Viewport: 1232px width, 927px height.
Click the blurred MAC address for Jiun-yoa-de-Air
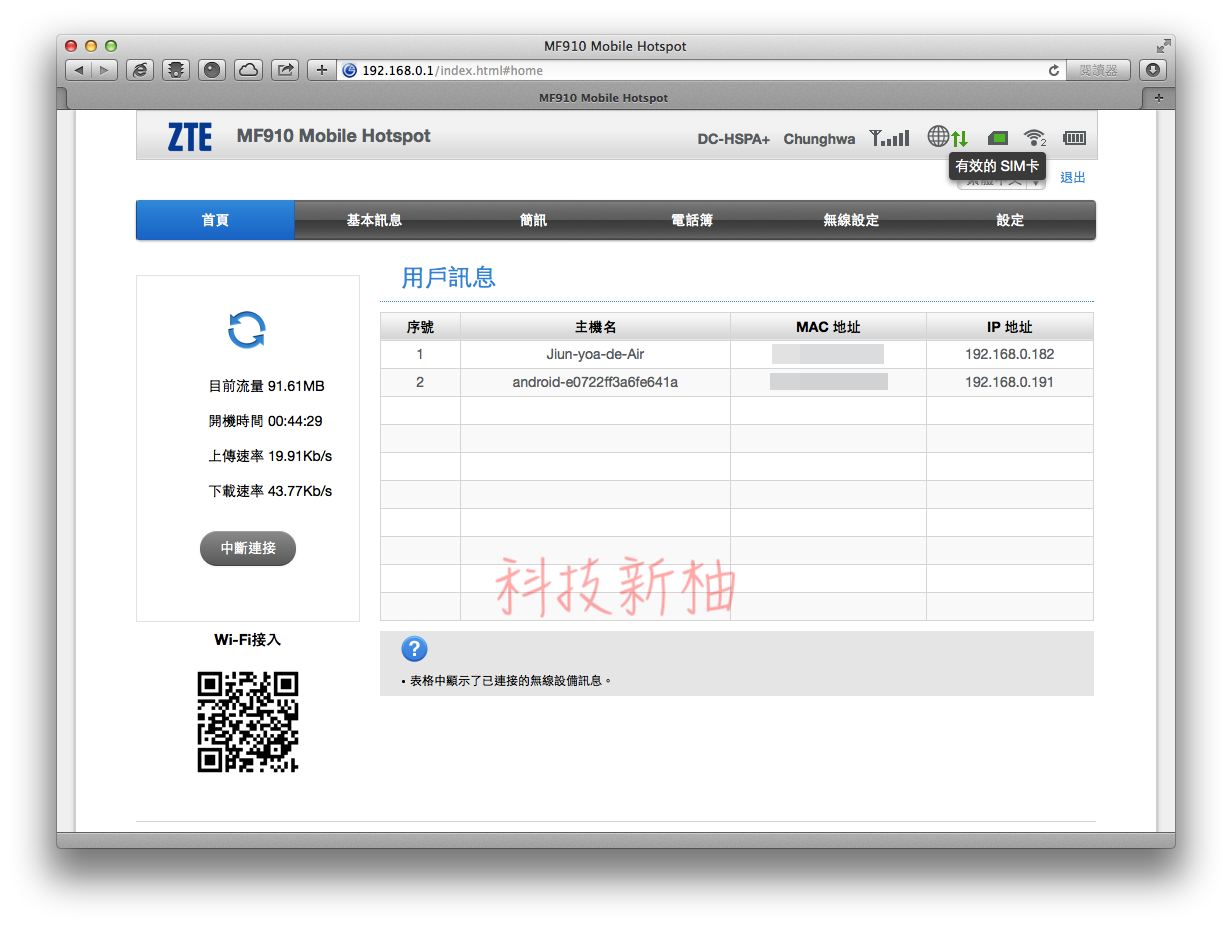(828, 354)
